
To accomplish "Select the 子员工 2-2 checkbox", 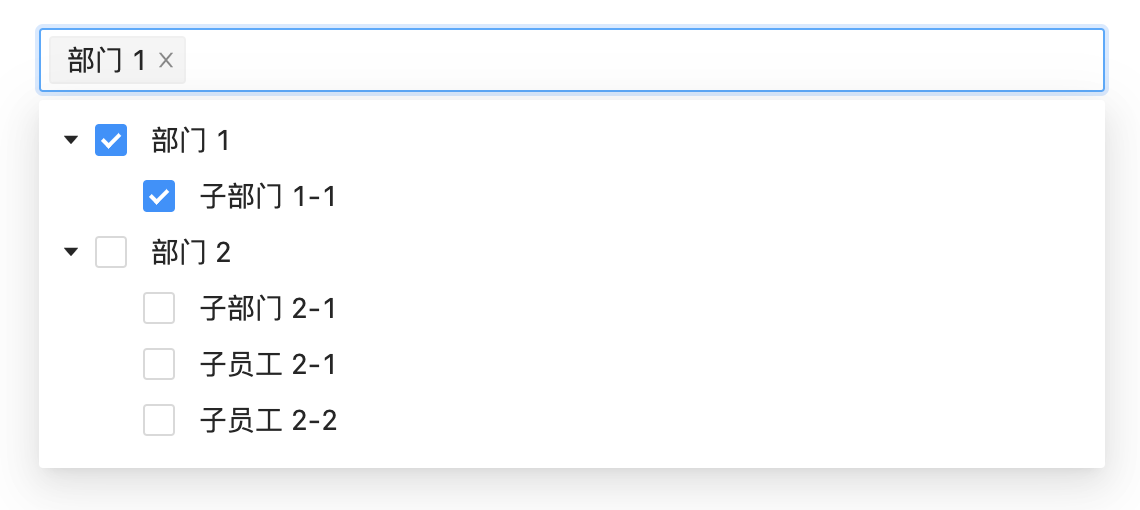I will click(159, 421).
